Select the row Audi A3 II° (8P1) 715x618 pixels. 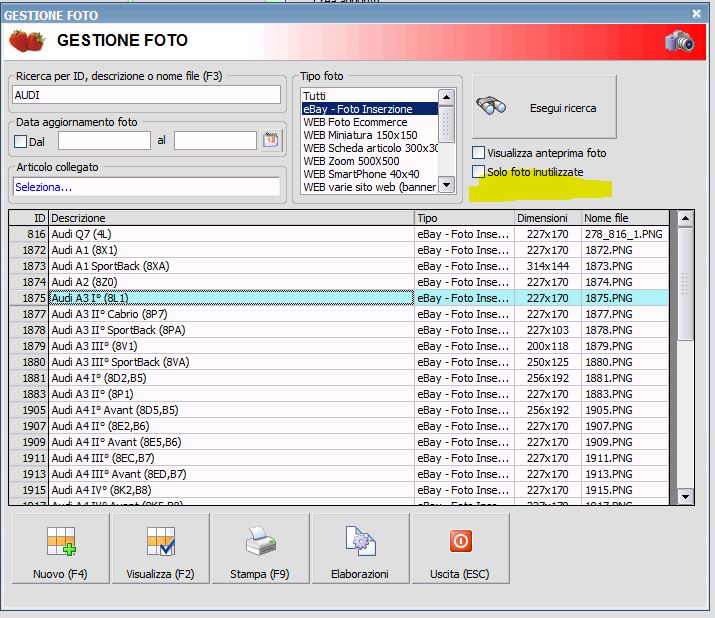(x=339, y=394)
